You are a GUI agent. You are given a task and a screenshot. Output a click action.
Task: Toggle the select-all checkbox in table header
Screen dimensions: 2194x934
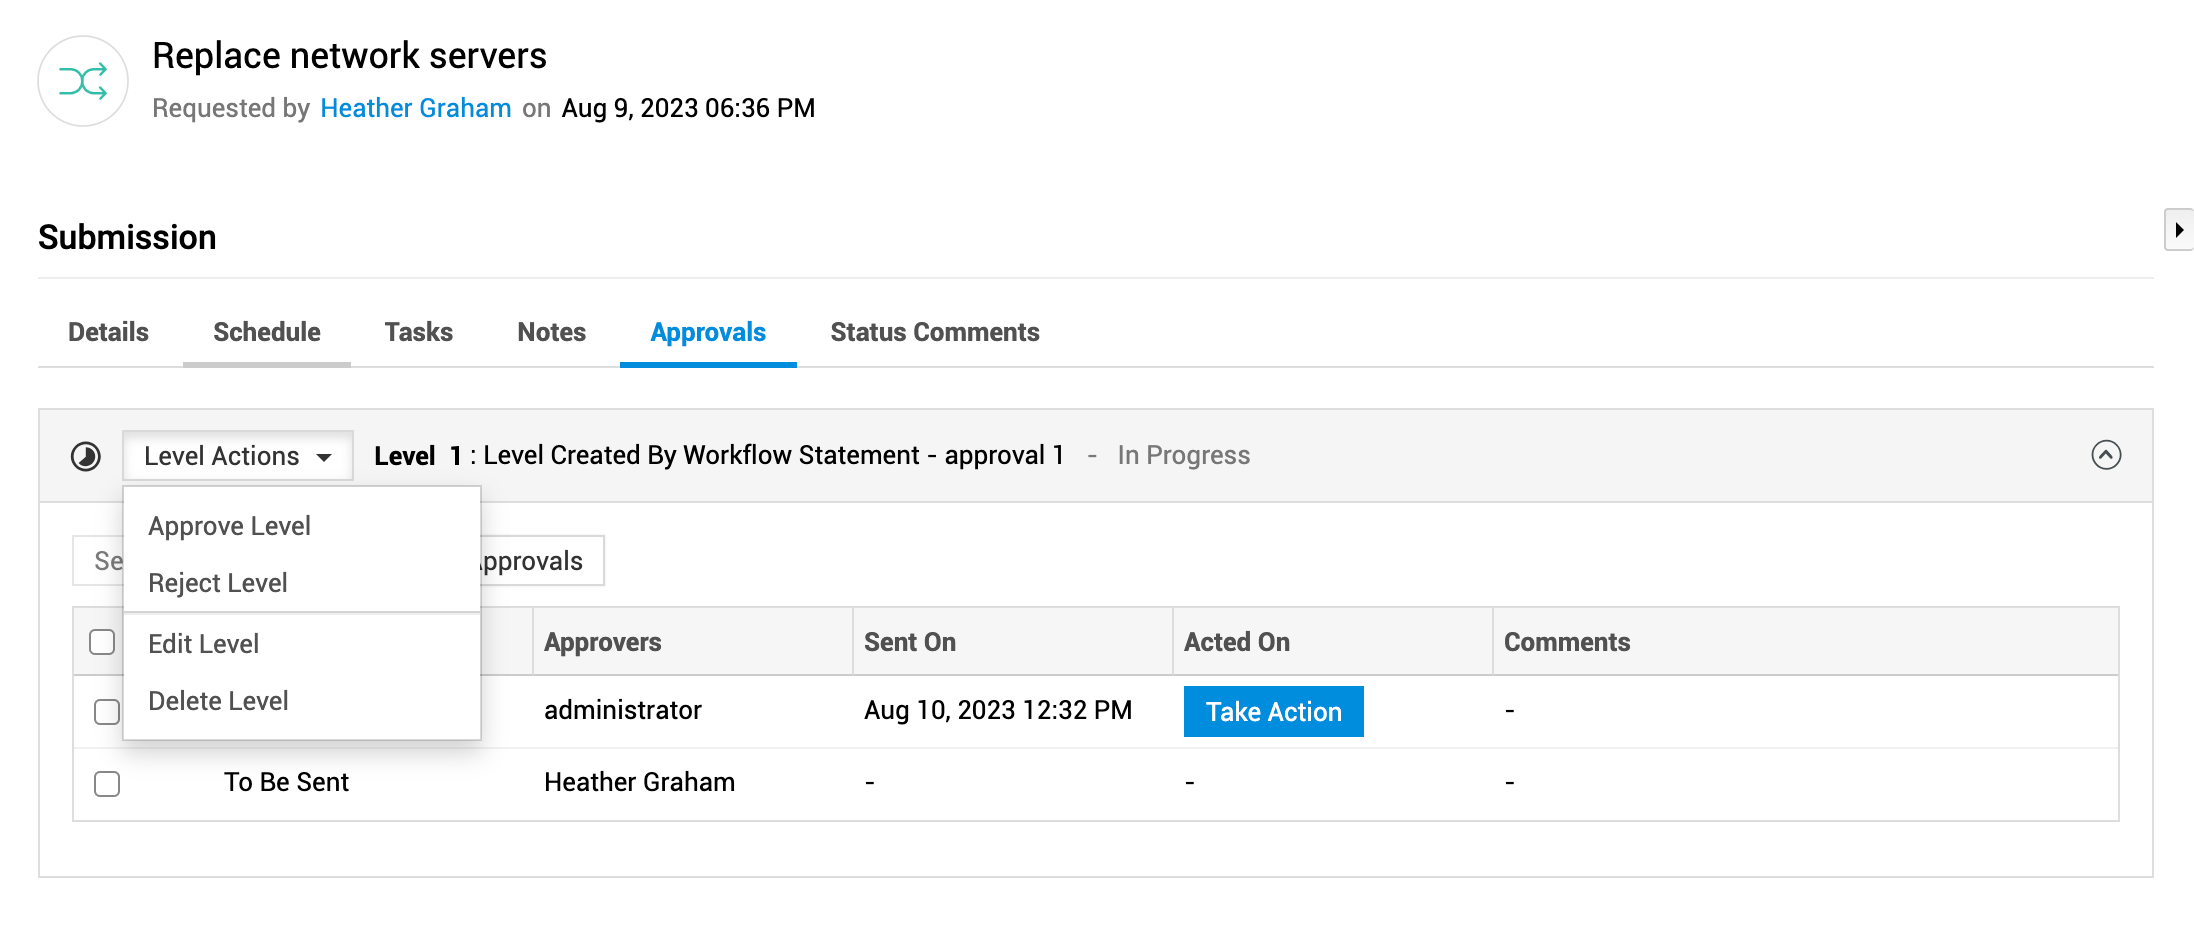[102, 642]
